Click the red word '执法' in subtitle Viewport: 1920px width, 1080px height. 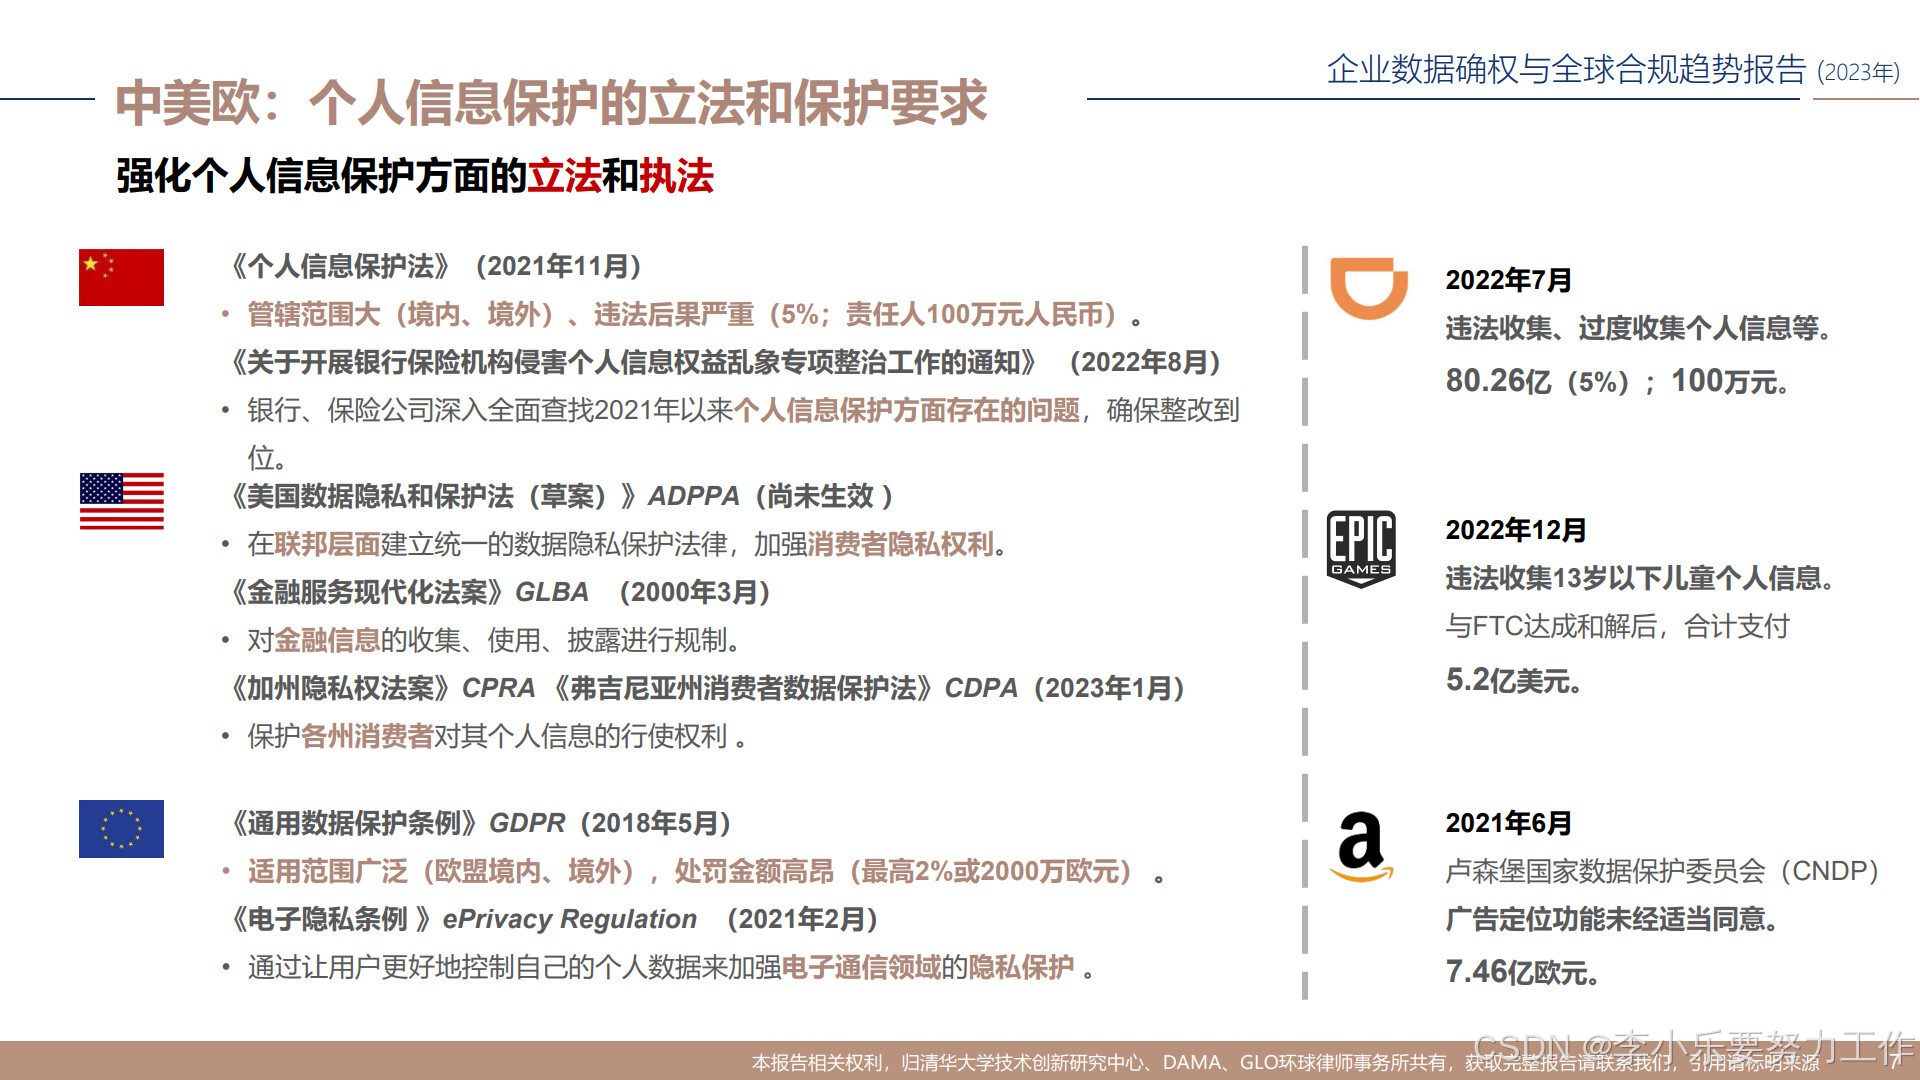[x=676, y=176]
